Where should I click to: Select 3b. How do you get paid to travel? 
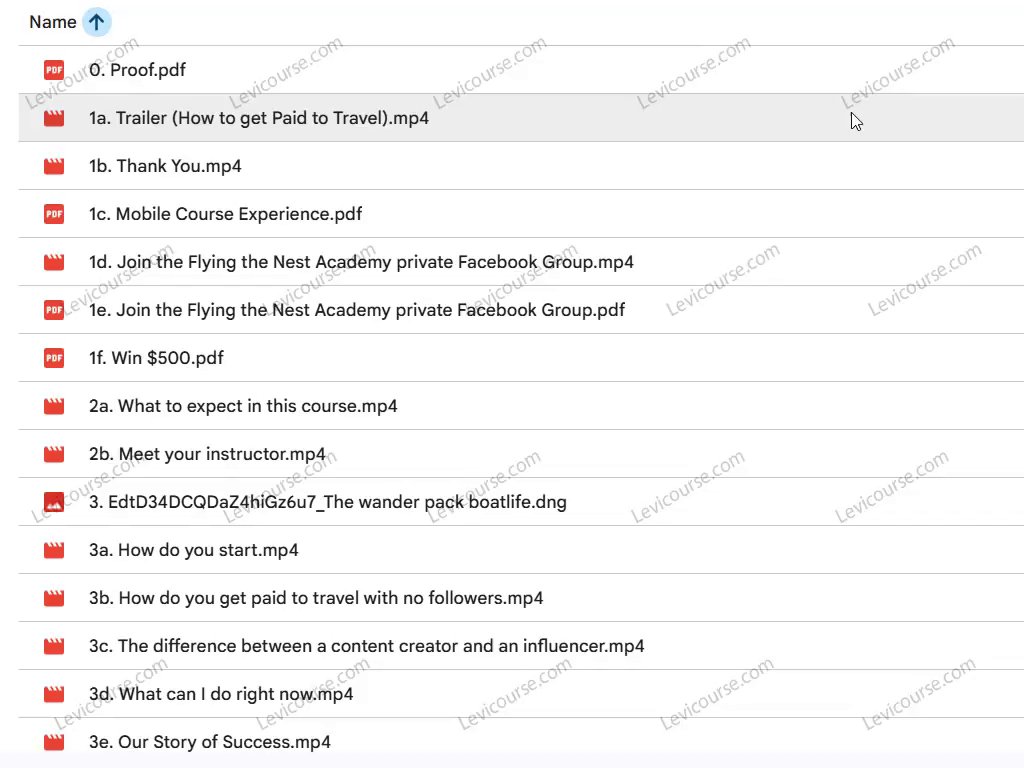click(x=316, y=598)
